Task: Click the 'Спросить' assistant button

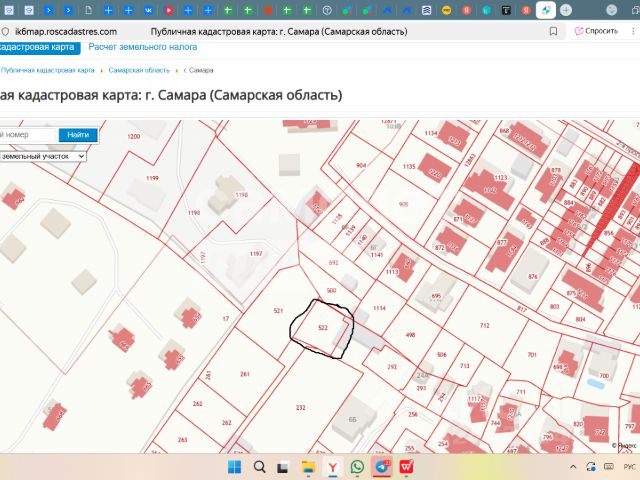Action: click(x=596, y=31)
